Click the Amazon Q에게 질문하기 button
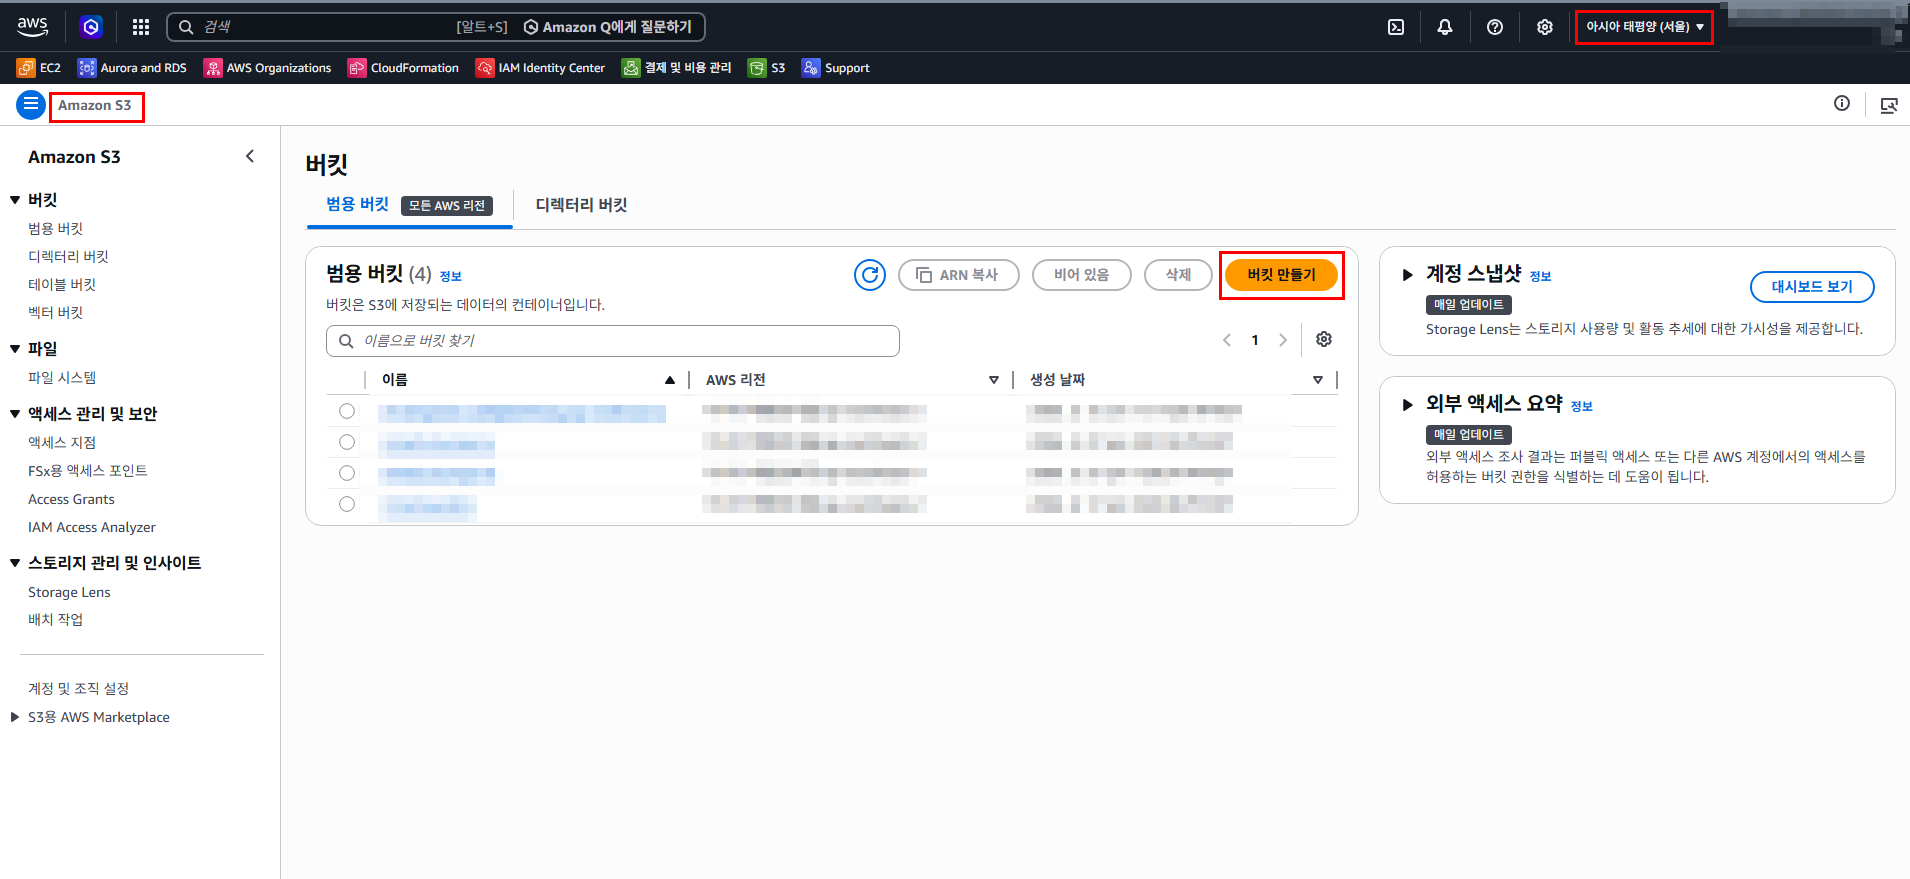 pos(608,27)
